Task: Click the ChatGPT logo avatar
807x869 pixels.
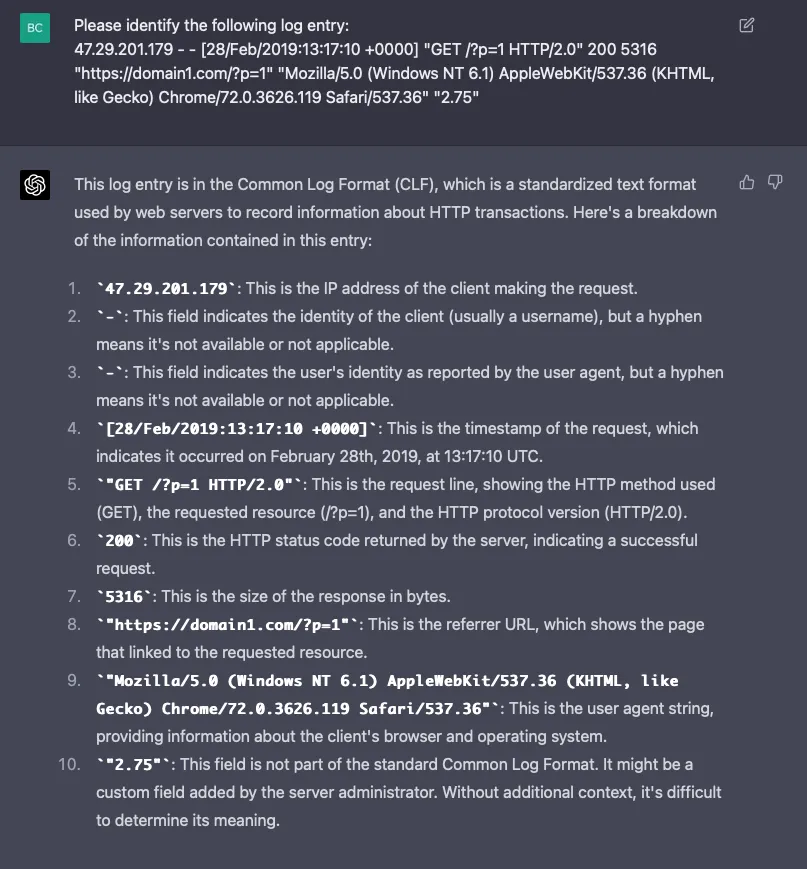Action: (35, 185)
